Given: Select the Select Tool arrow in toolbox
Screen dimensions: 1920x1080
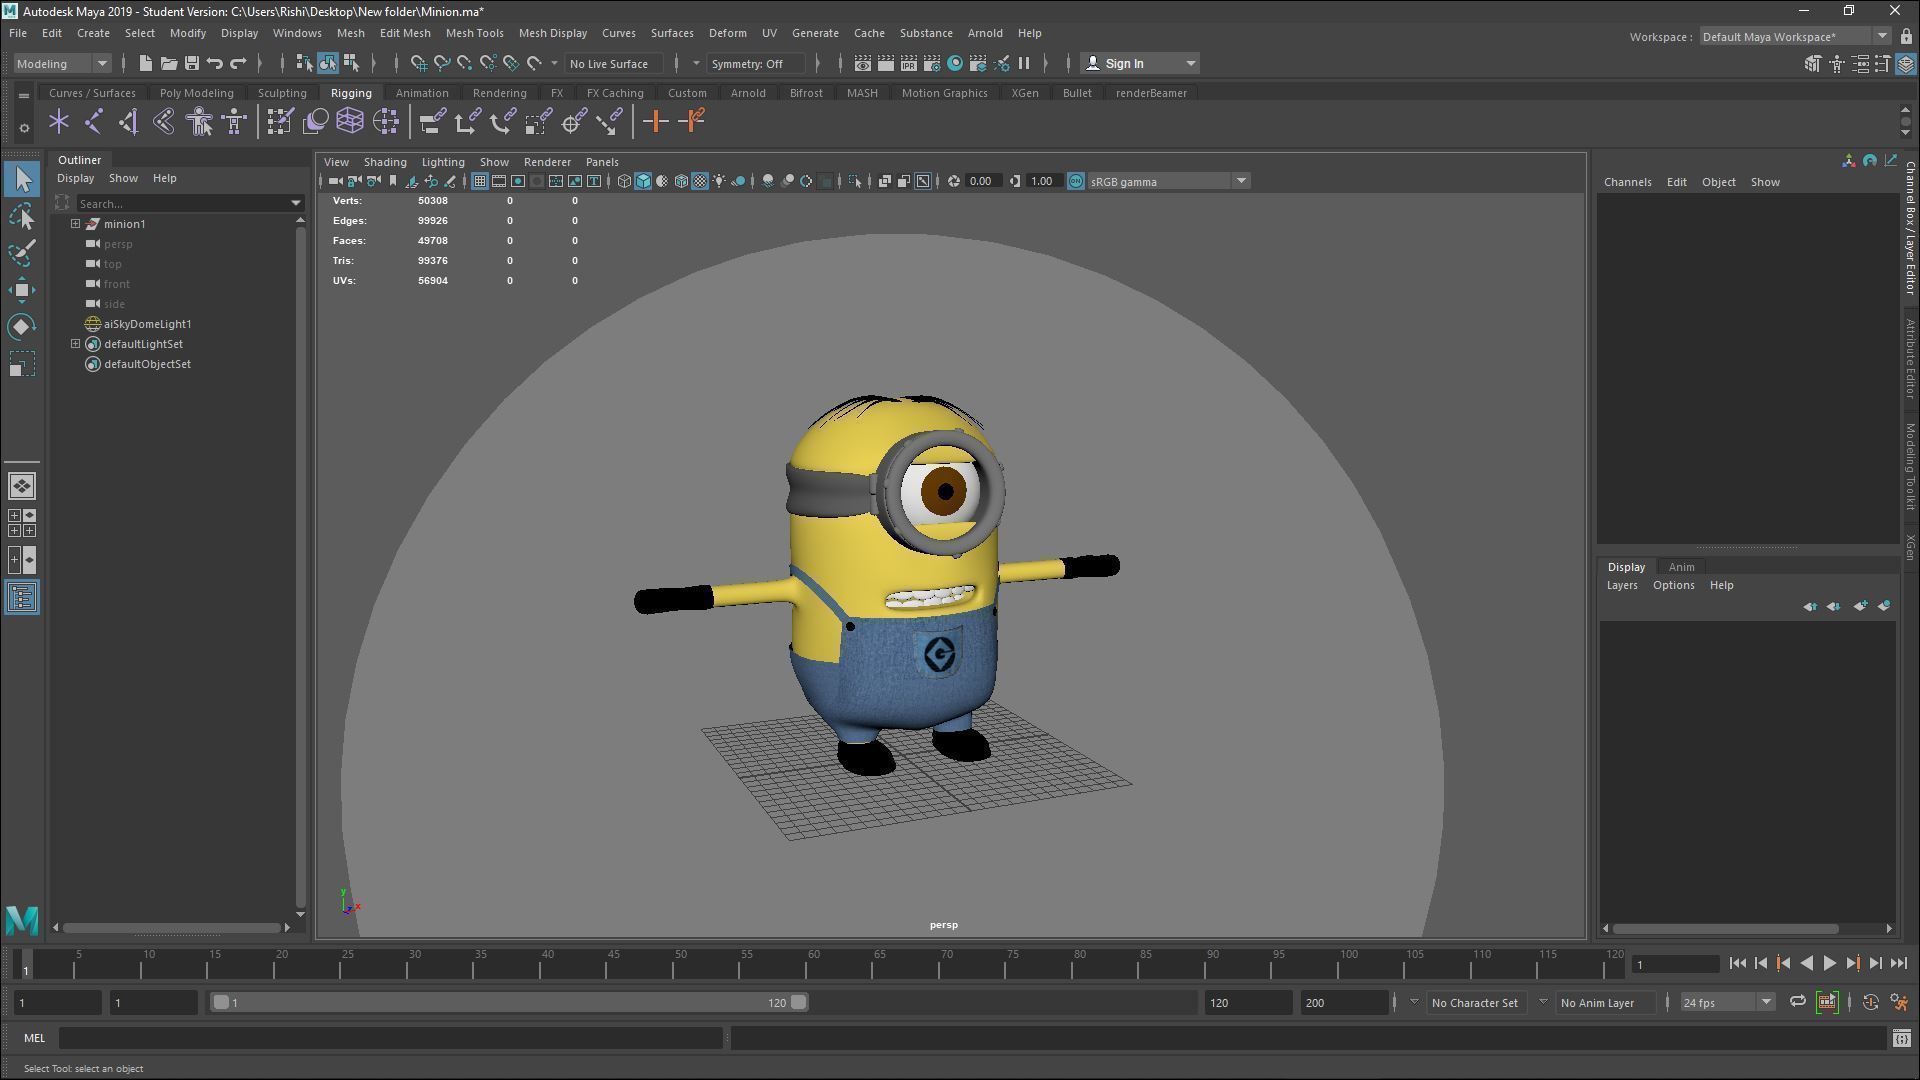Looking at the screenshot, I should [22, 180].
